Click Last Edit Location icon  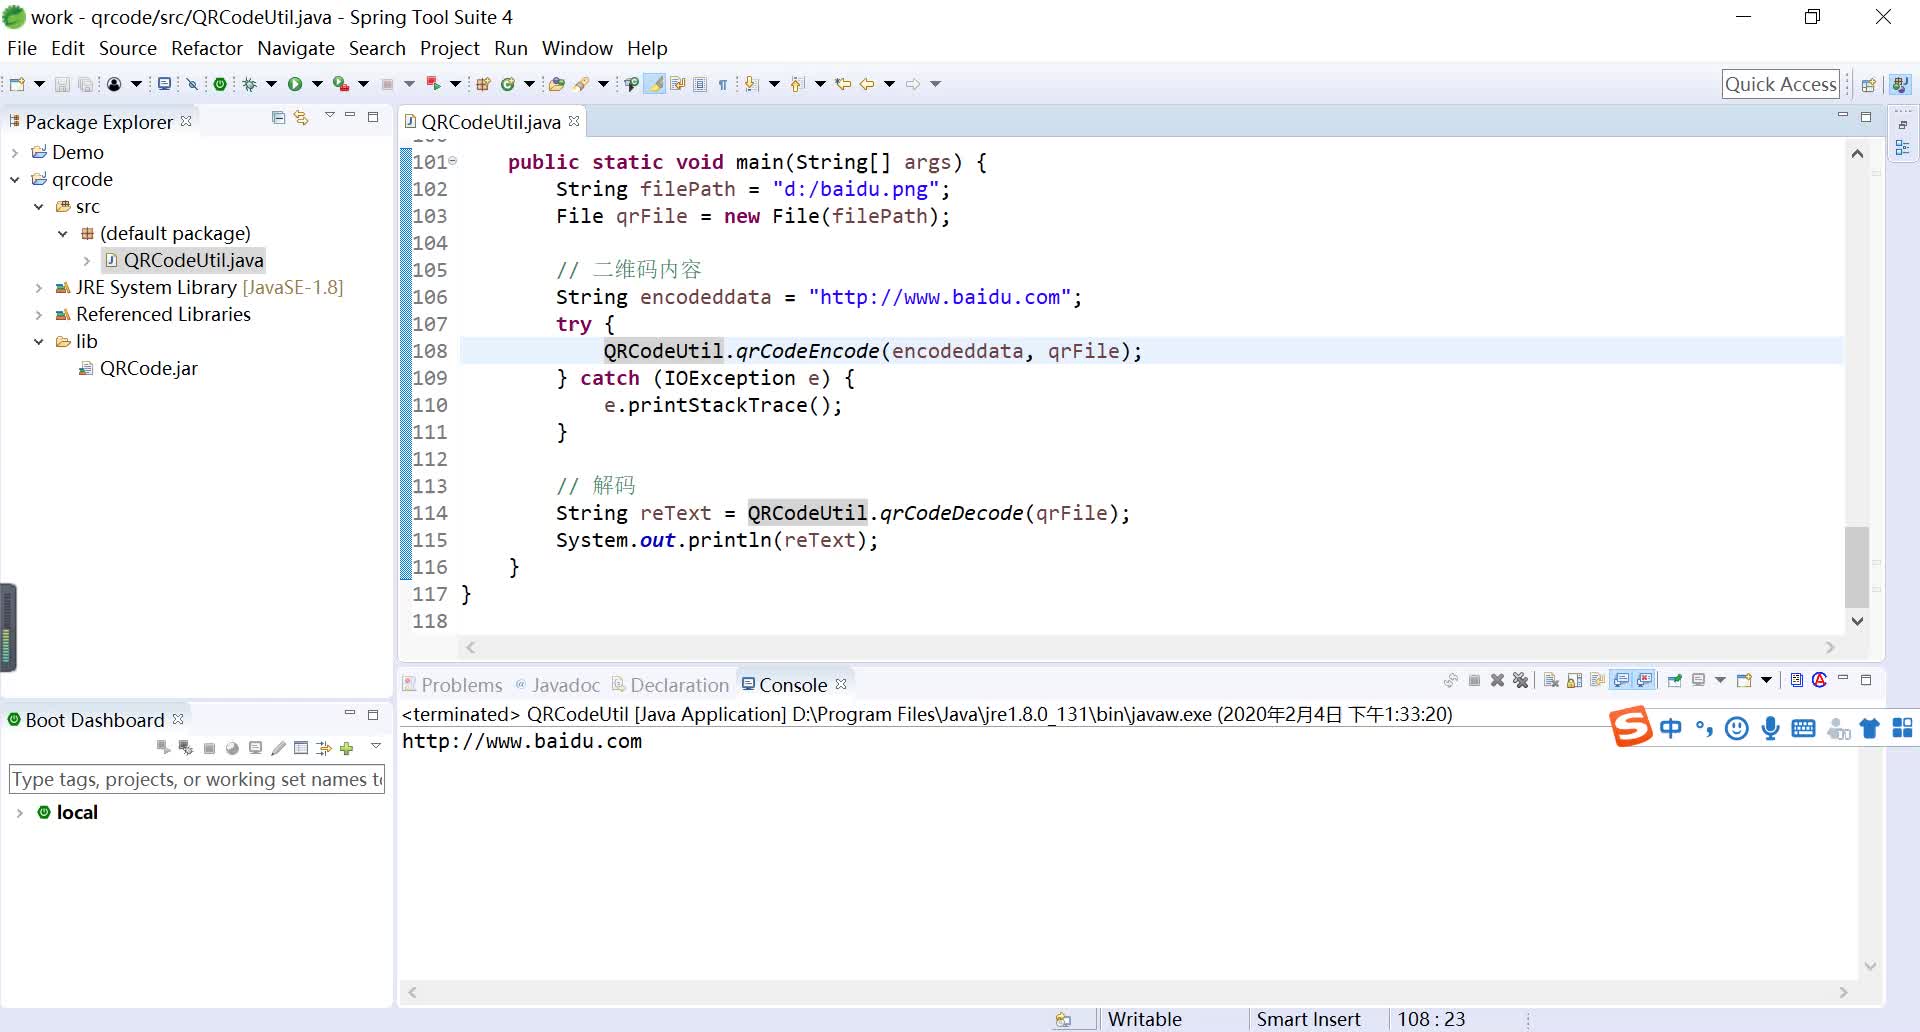(843, 84)
